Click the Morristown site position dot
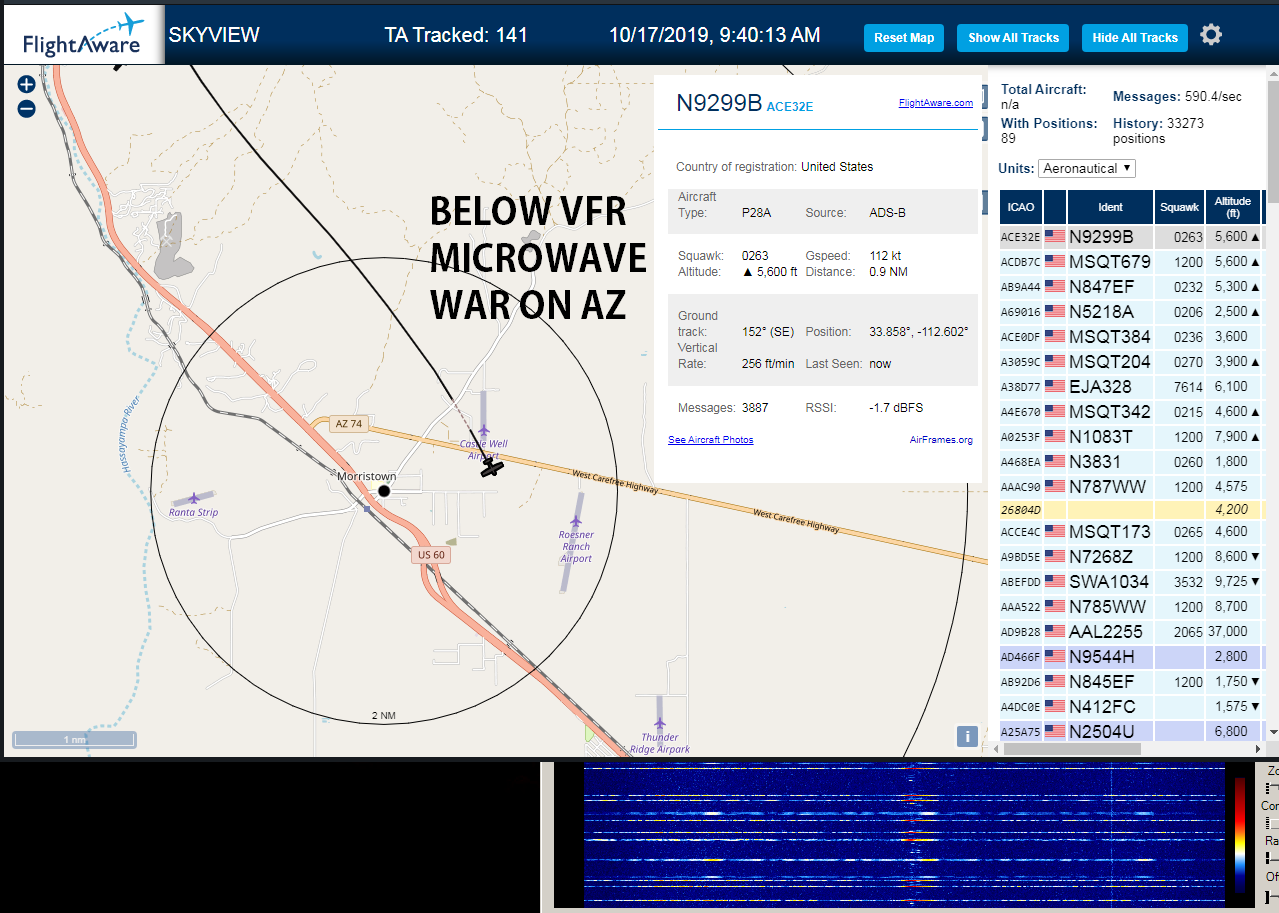Image resolution: width=1279 pixels, height=913 pixels. point(384,490)
